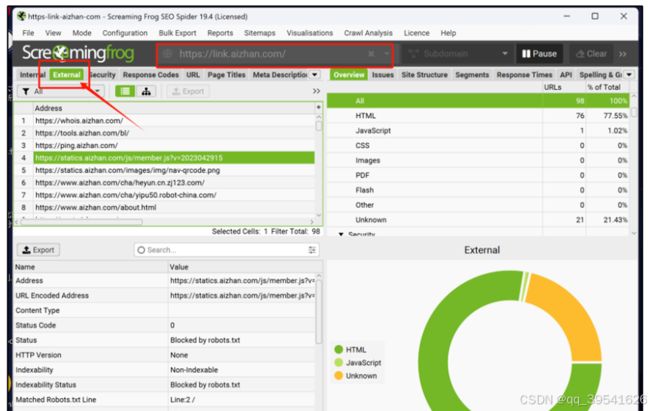650x411 pixels.
Task: Open the Issues tab
Action: pos(383,75)
